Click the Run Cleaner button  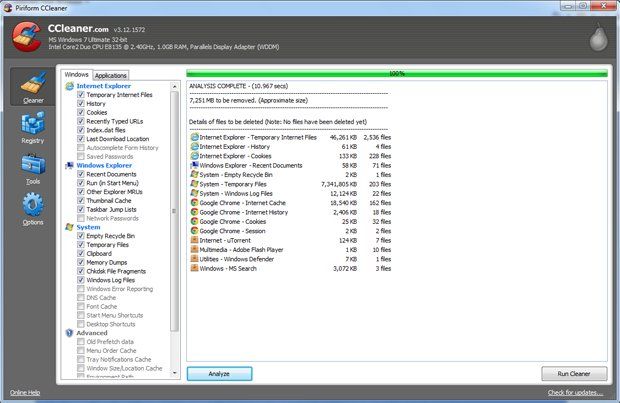pos(574,374)
